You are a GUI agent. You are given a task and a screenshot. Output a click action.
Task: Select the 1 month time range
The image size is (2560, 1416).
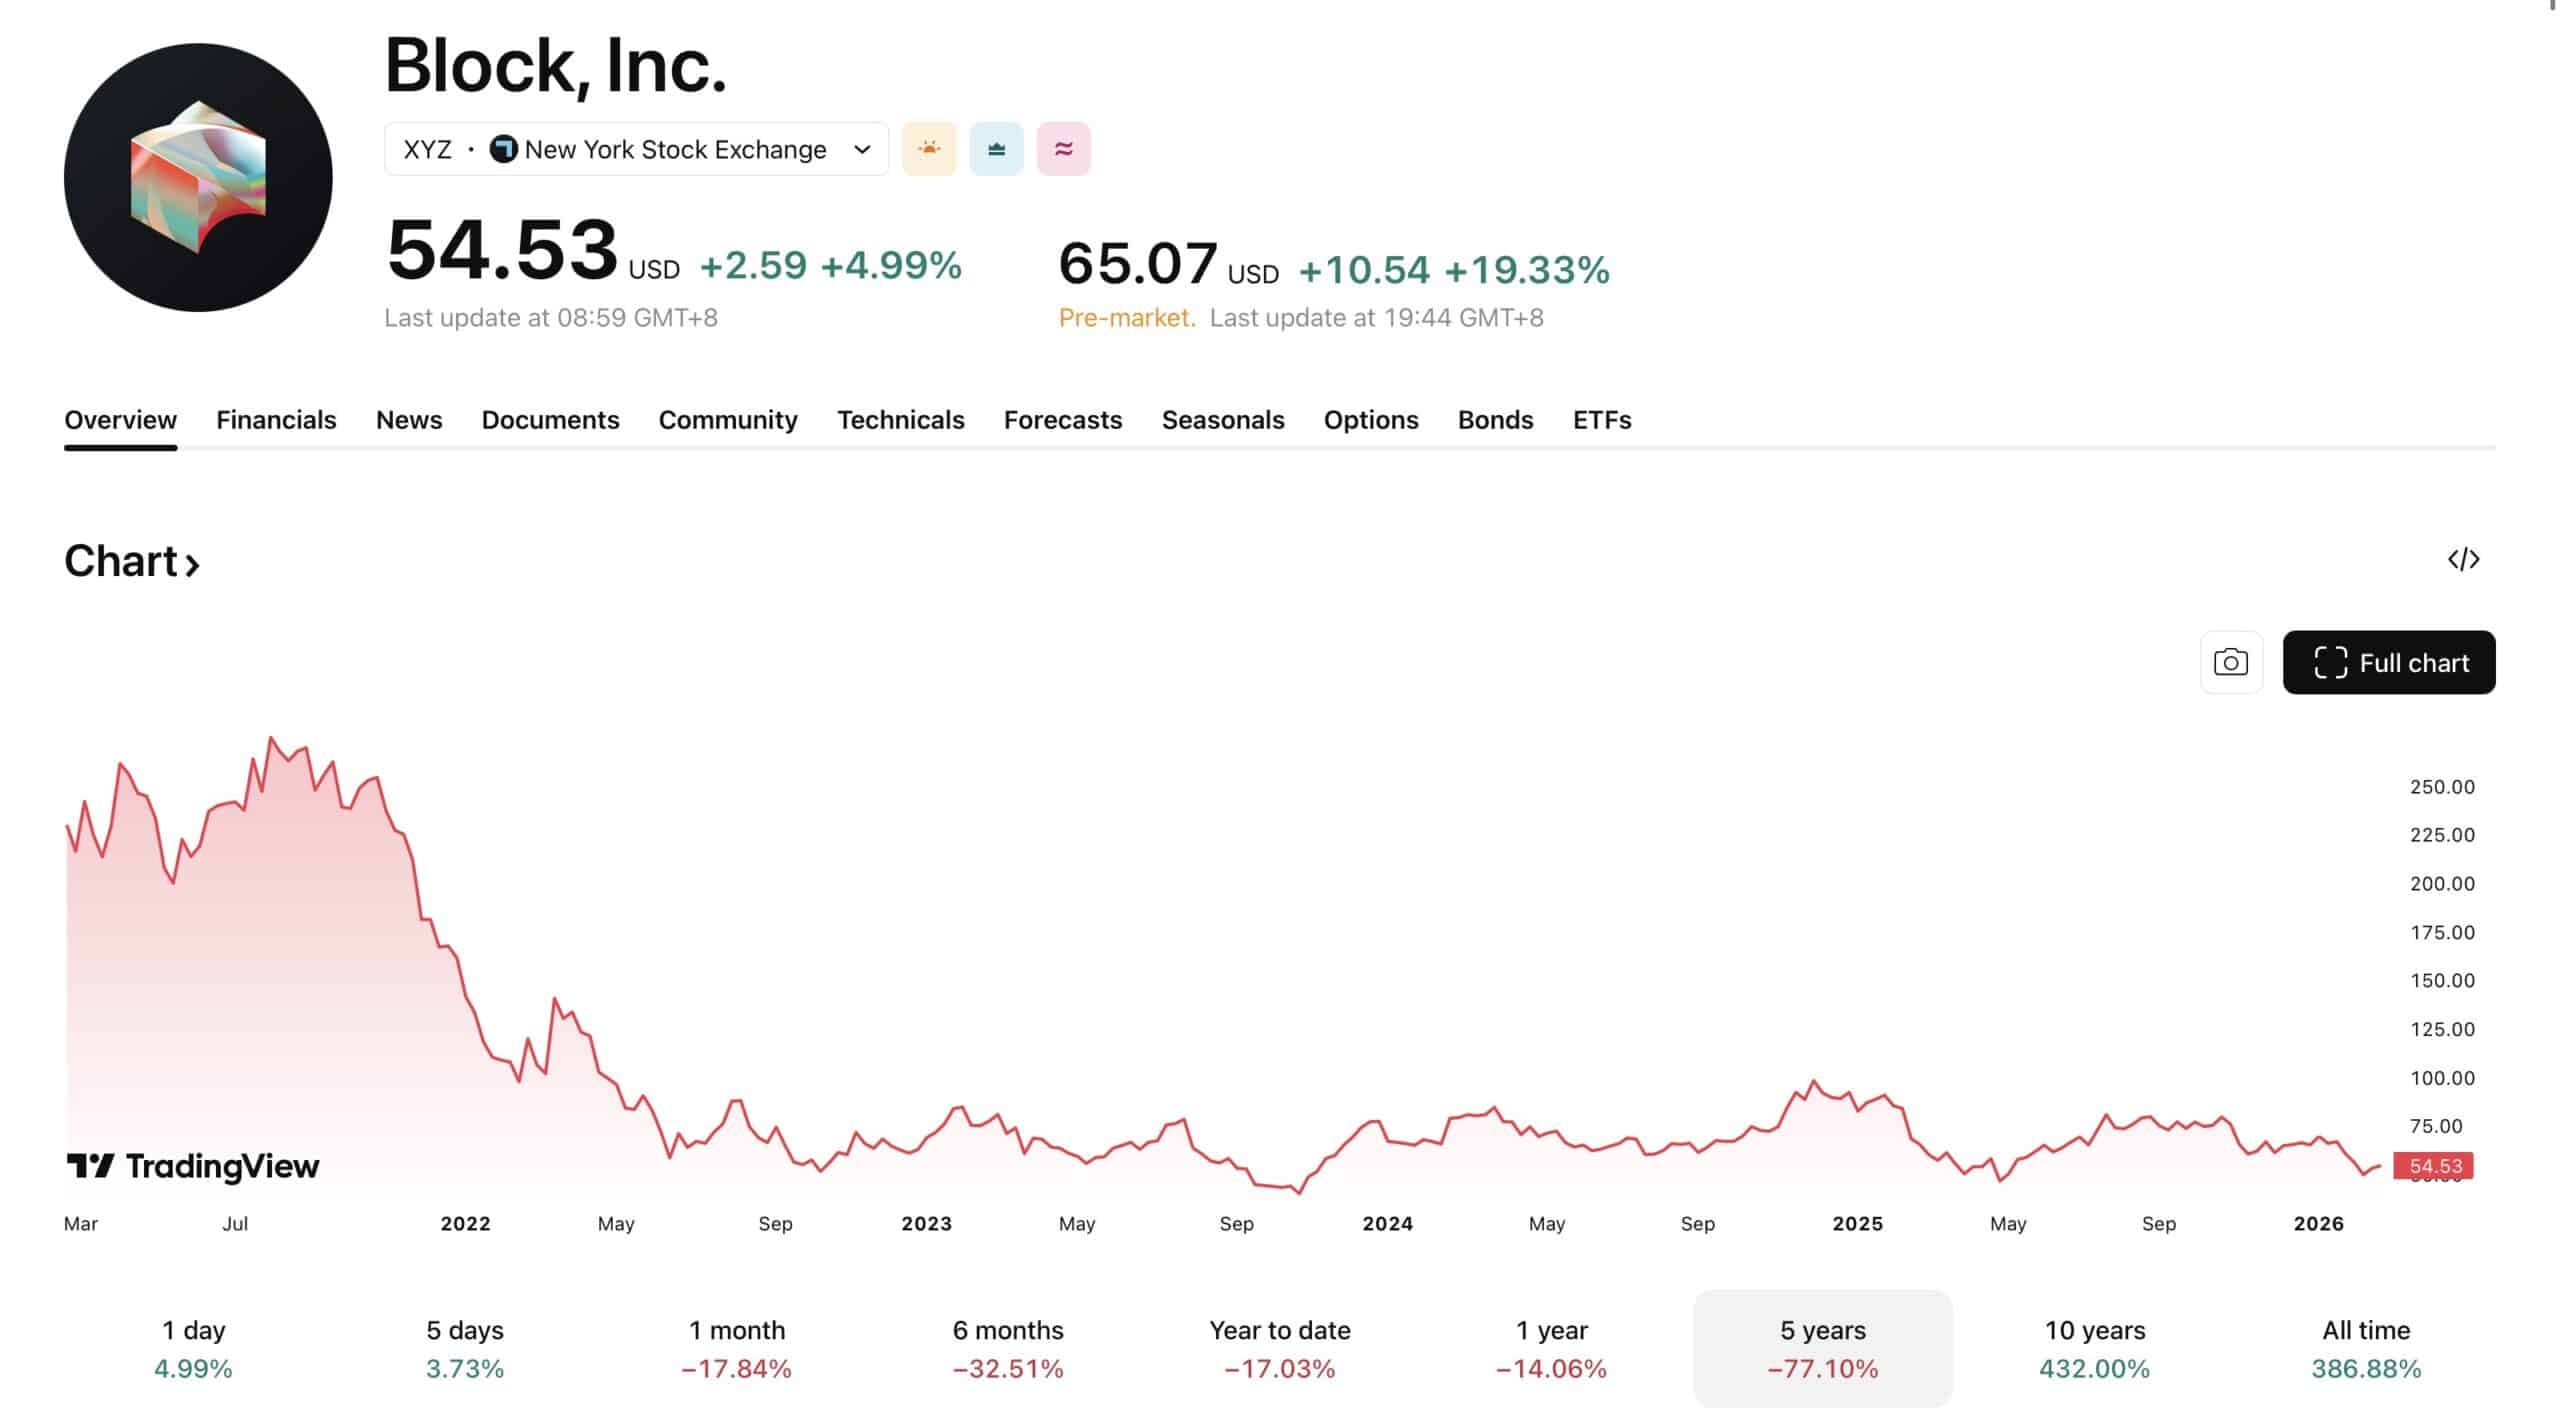pos(736,1348)
